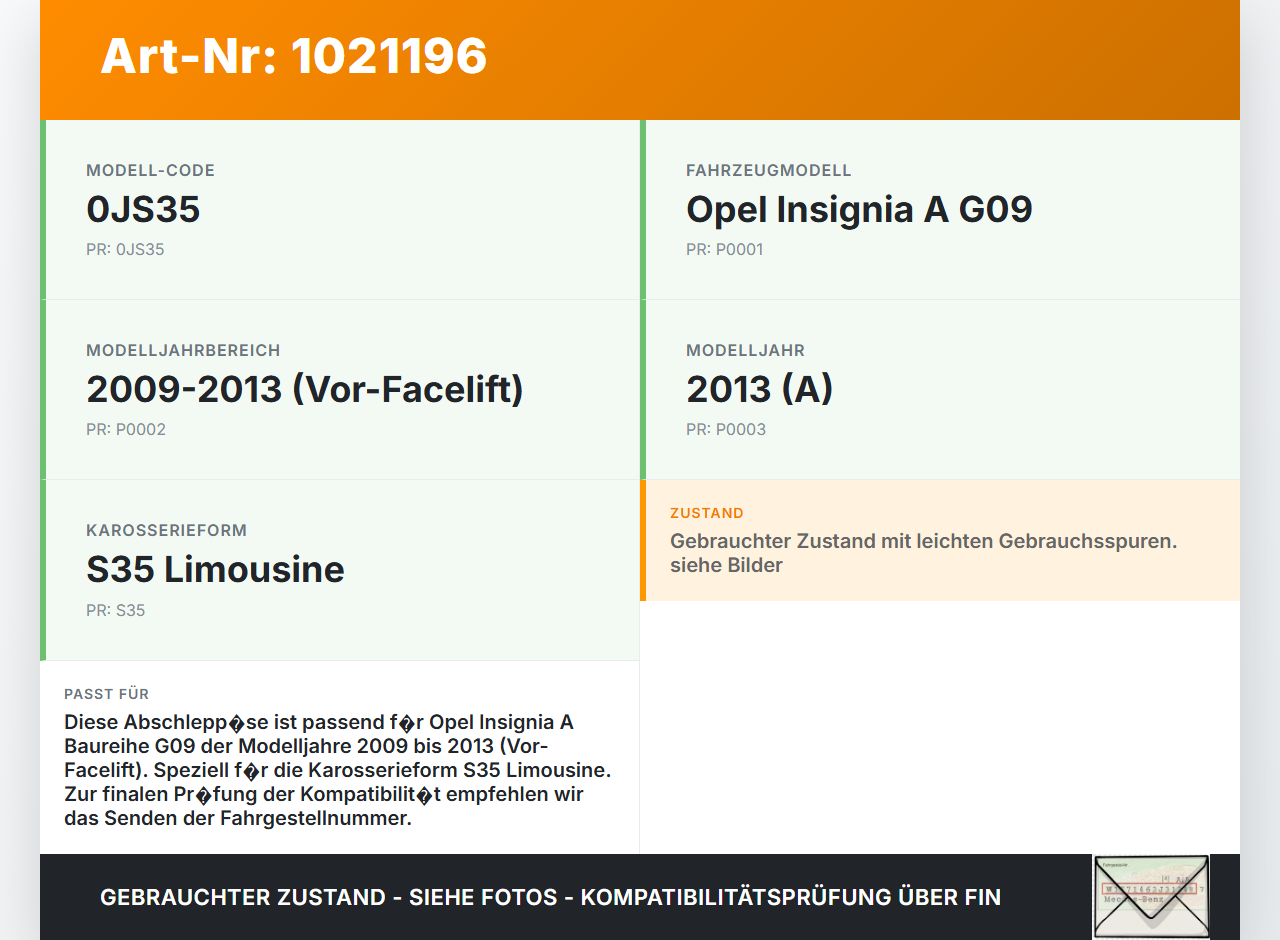1280x940 pixels.
Task: Click the KAROSSERIEFORM label
Action: tap(166, 530)
